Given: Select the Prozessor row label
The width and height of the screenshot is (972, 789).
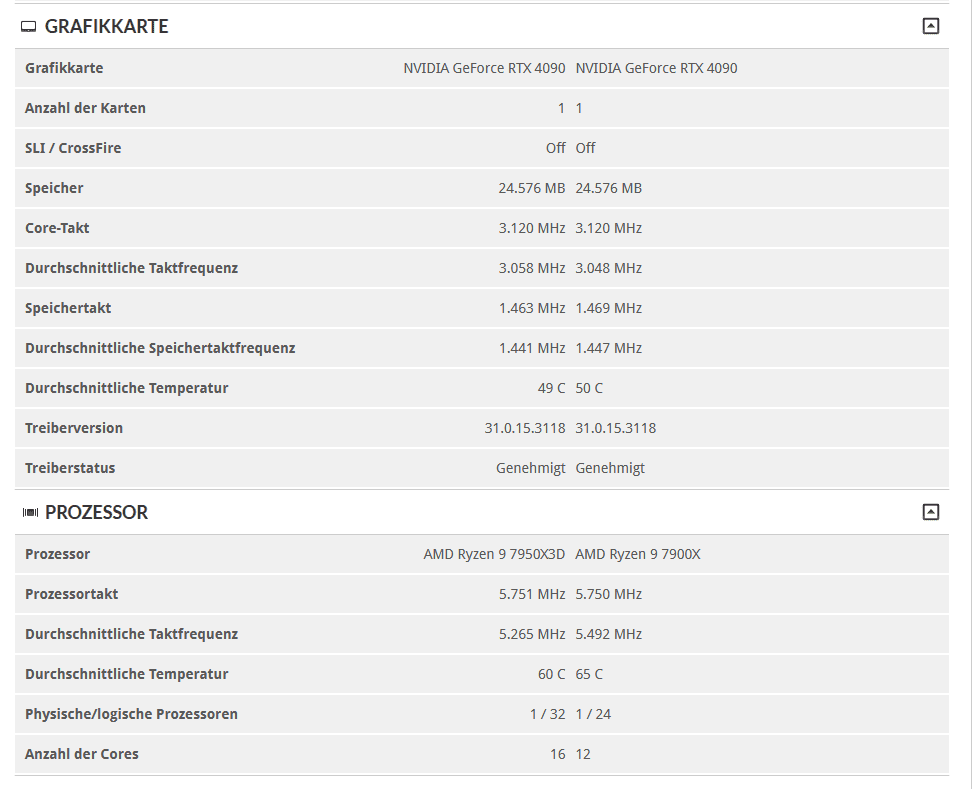Looking at the screenshot, I should tap(57, 554).
